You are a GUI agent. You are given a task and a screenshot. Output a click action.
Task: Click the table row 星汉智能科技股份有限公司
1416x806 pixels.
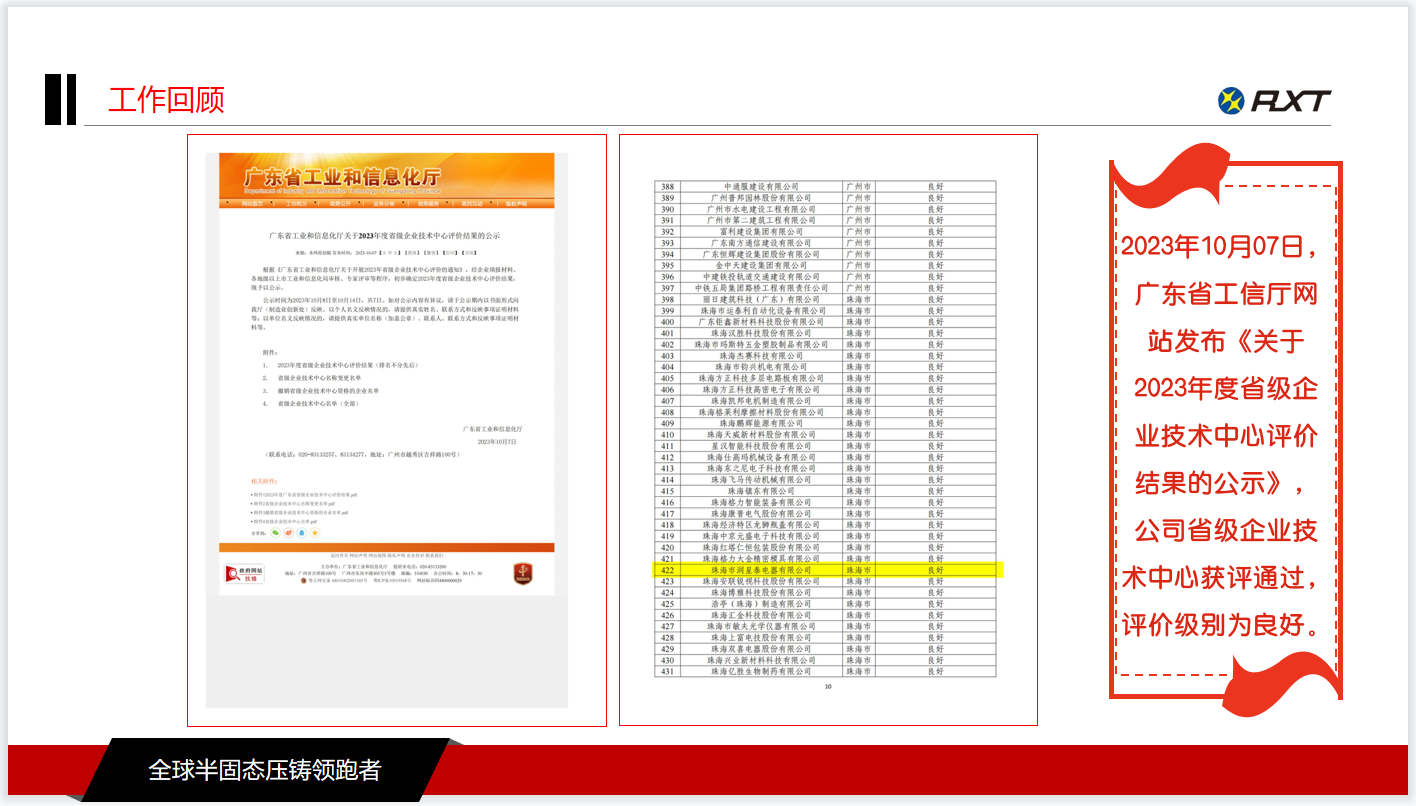point(825,446)
